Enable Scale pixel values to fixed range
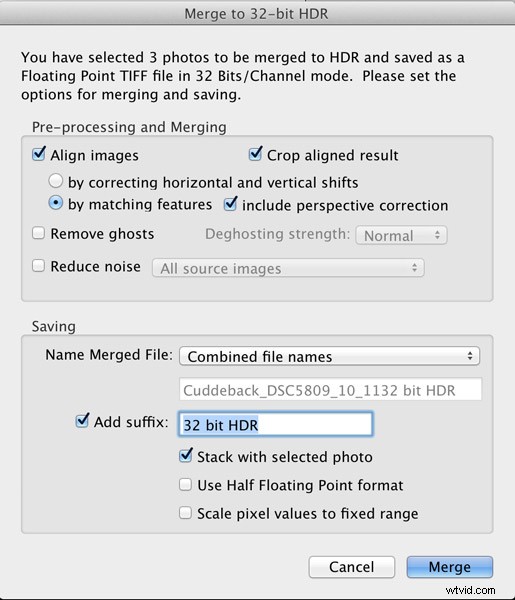 click(x=185, y=513)
